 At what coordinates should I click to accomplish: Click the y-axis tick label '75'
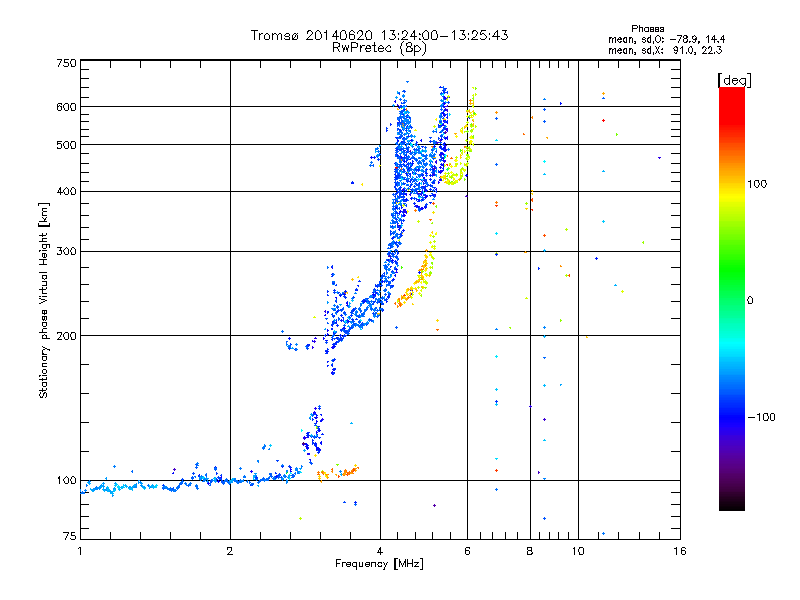pyautogui.click(x=70, y=536)
